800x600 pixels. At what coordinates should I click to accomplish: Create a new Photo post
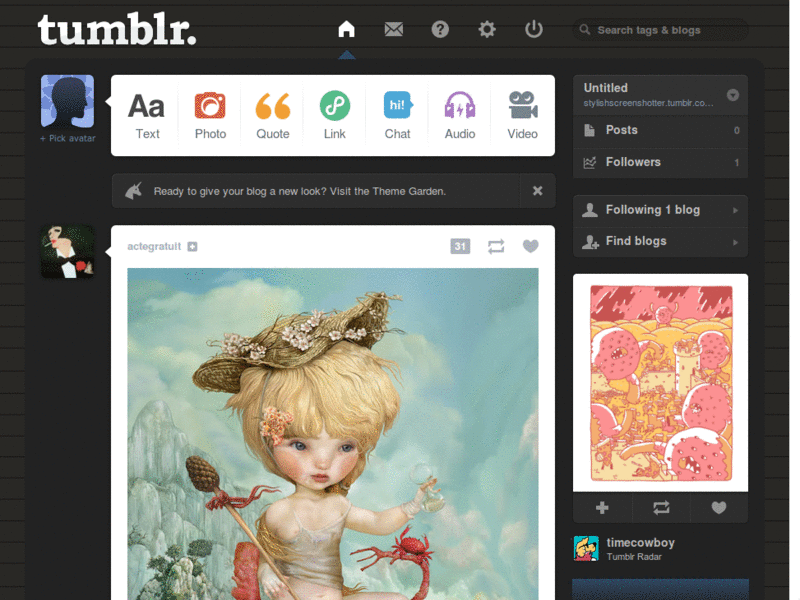210,116
